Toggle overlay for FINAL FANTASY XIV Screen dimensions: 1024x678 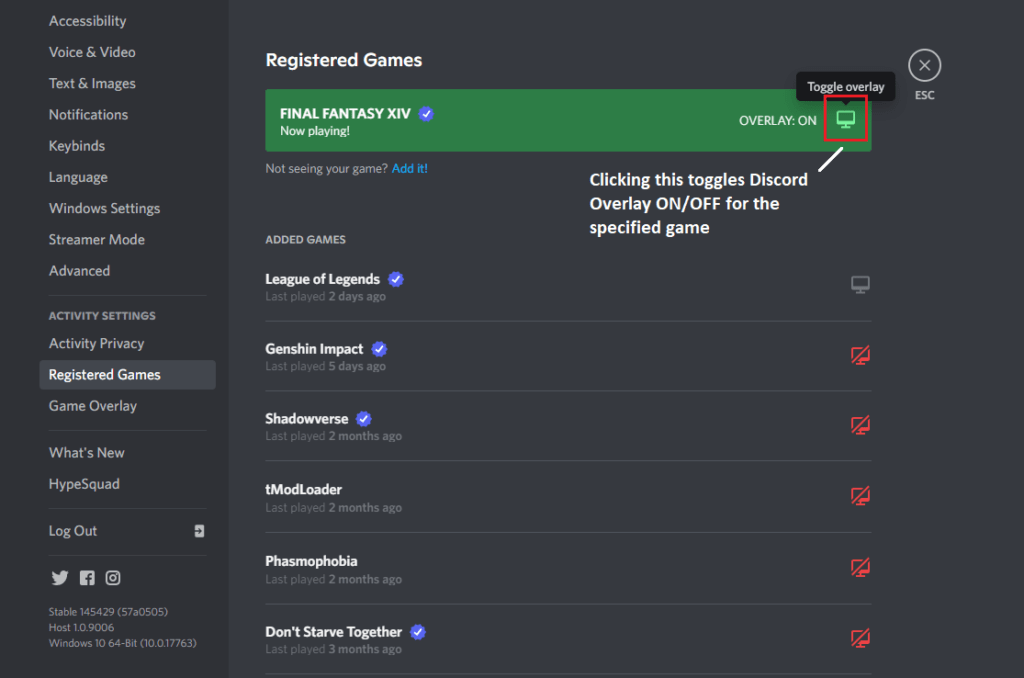tap(846, 119)
